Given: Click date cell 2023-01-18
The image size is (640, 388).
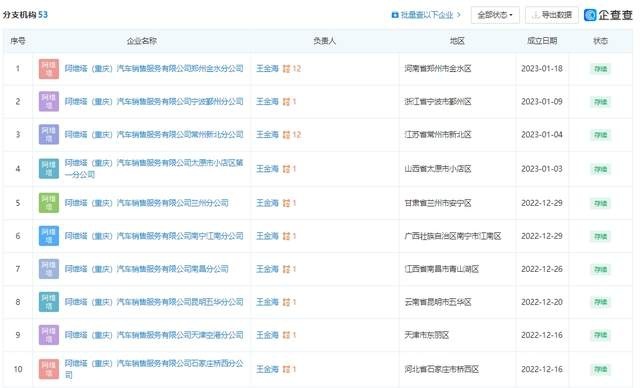Looking at the screenshot, I should tap(542, 69).
